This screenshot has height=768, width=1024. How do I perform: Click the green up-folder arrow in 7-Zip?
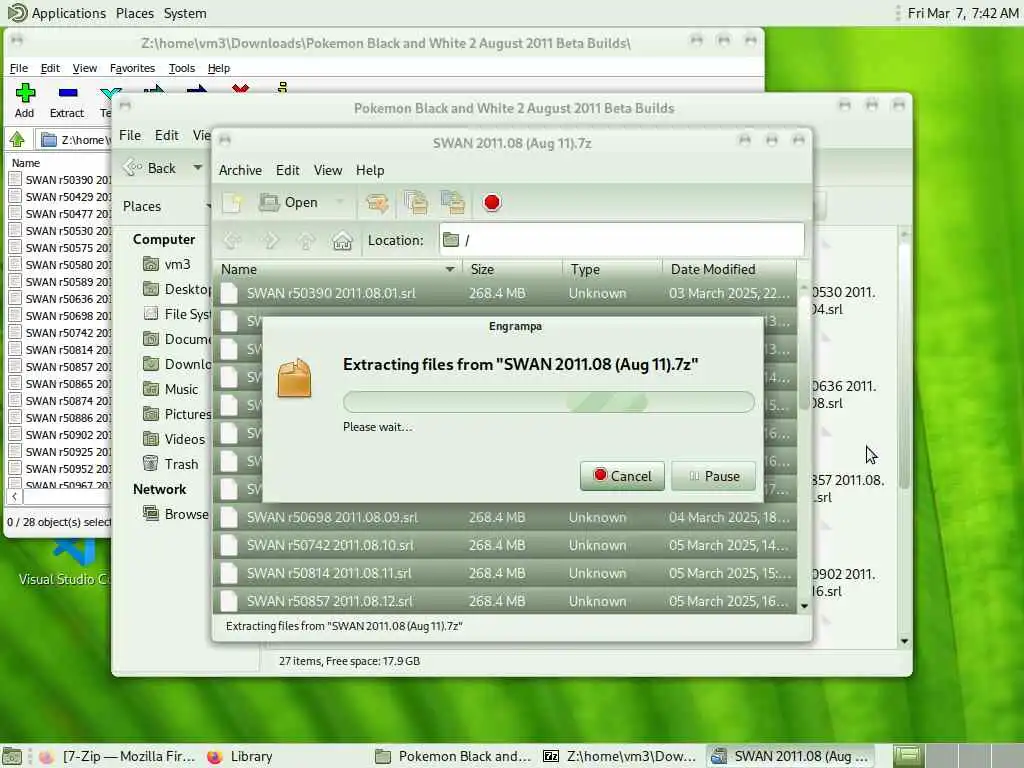(x=17, y=139)
